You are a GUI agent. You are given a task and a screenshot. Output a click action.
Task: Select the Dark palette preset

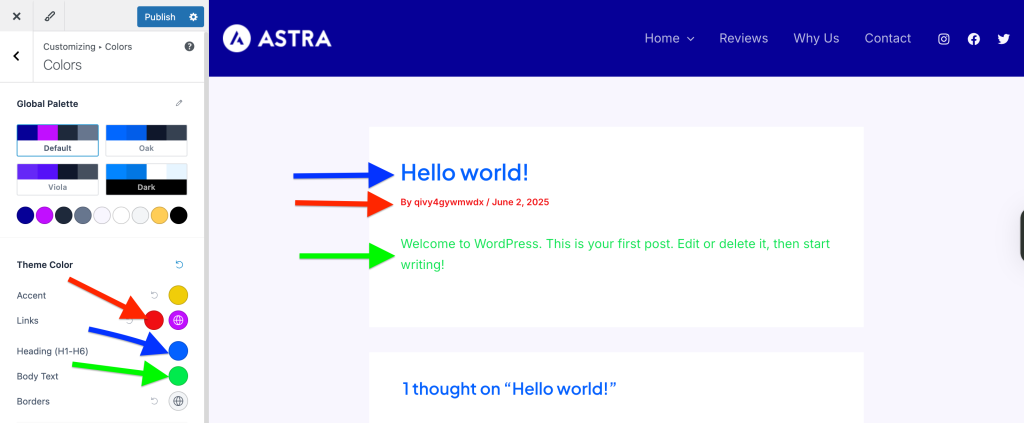[146, 179]
